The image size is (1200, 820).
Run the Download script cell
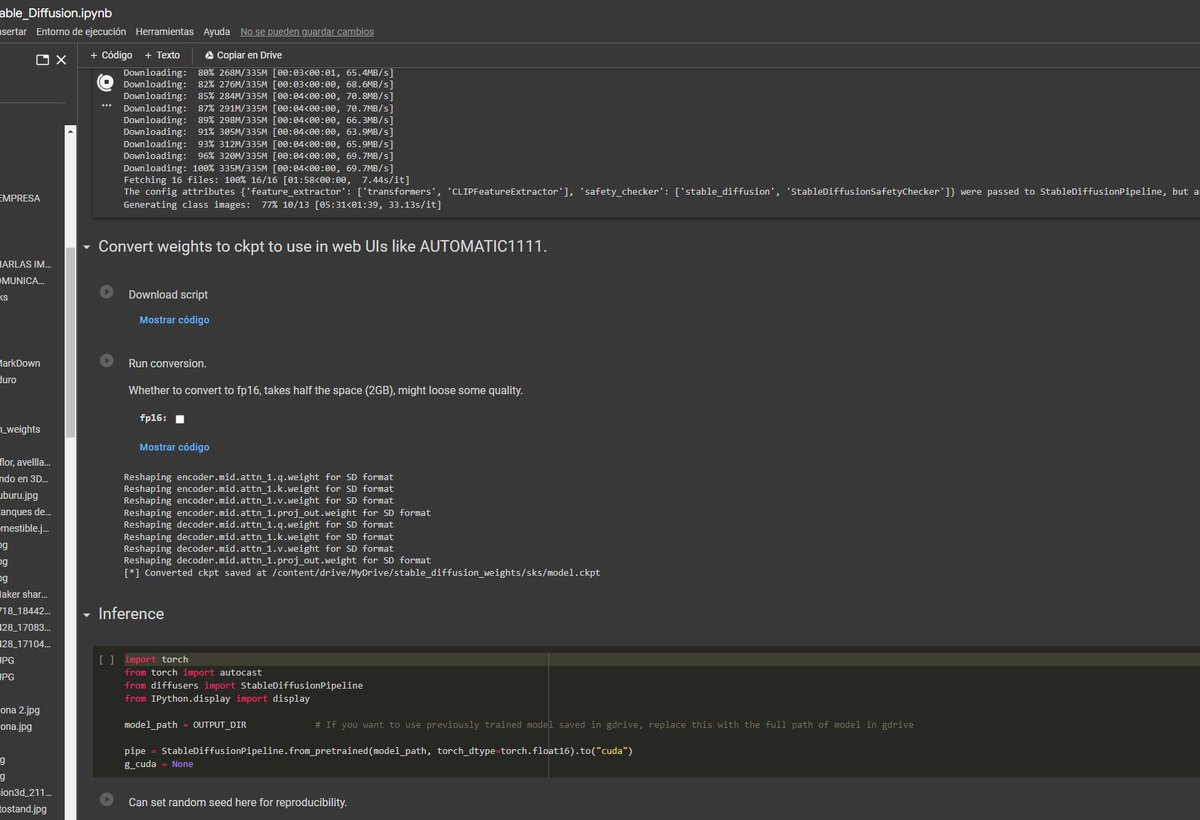click(106, 293)
